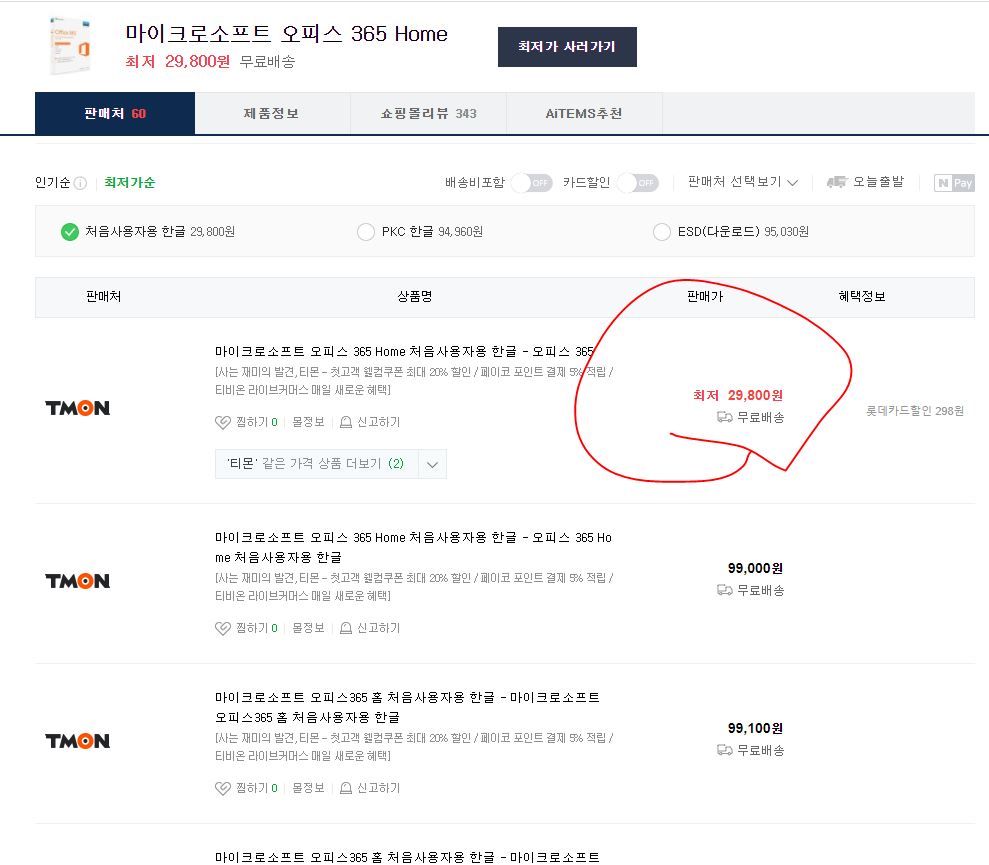
Task: Select the ESD(다운로드) radio option
Action: 661,232
